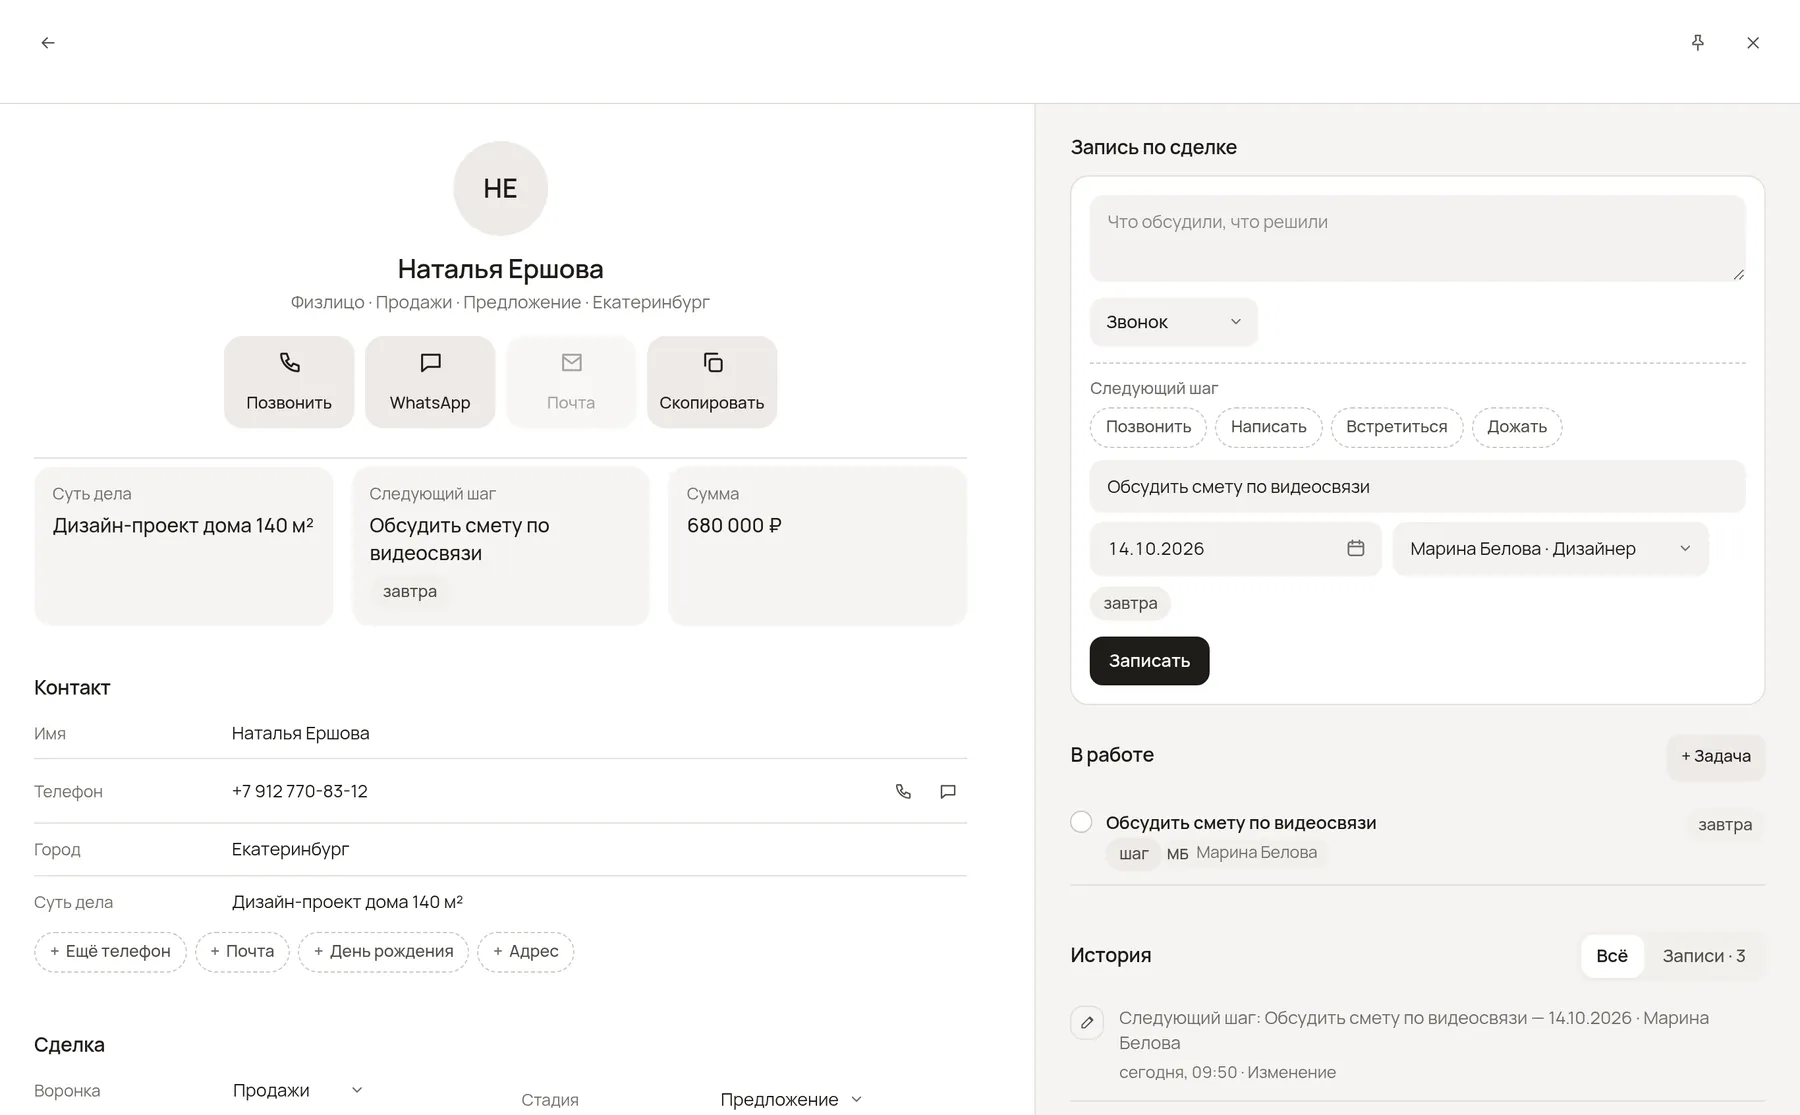The height and width of the screenshot is (1115, 1800).
Task: Click the 14.10.2026 date field
Action: [1235, 548]
